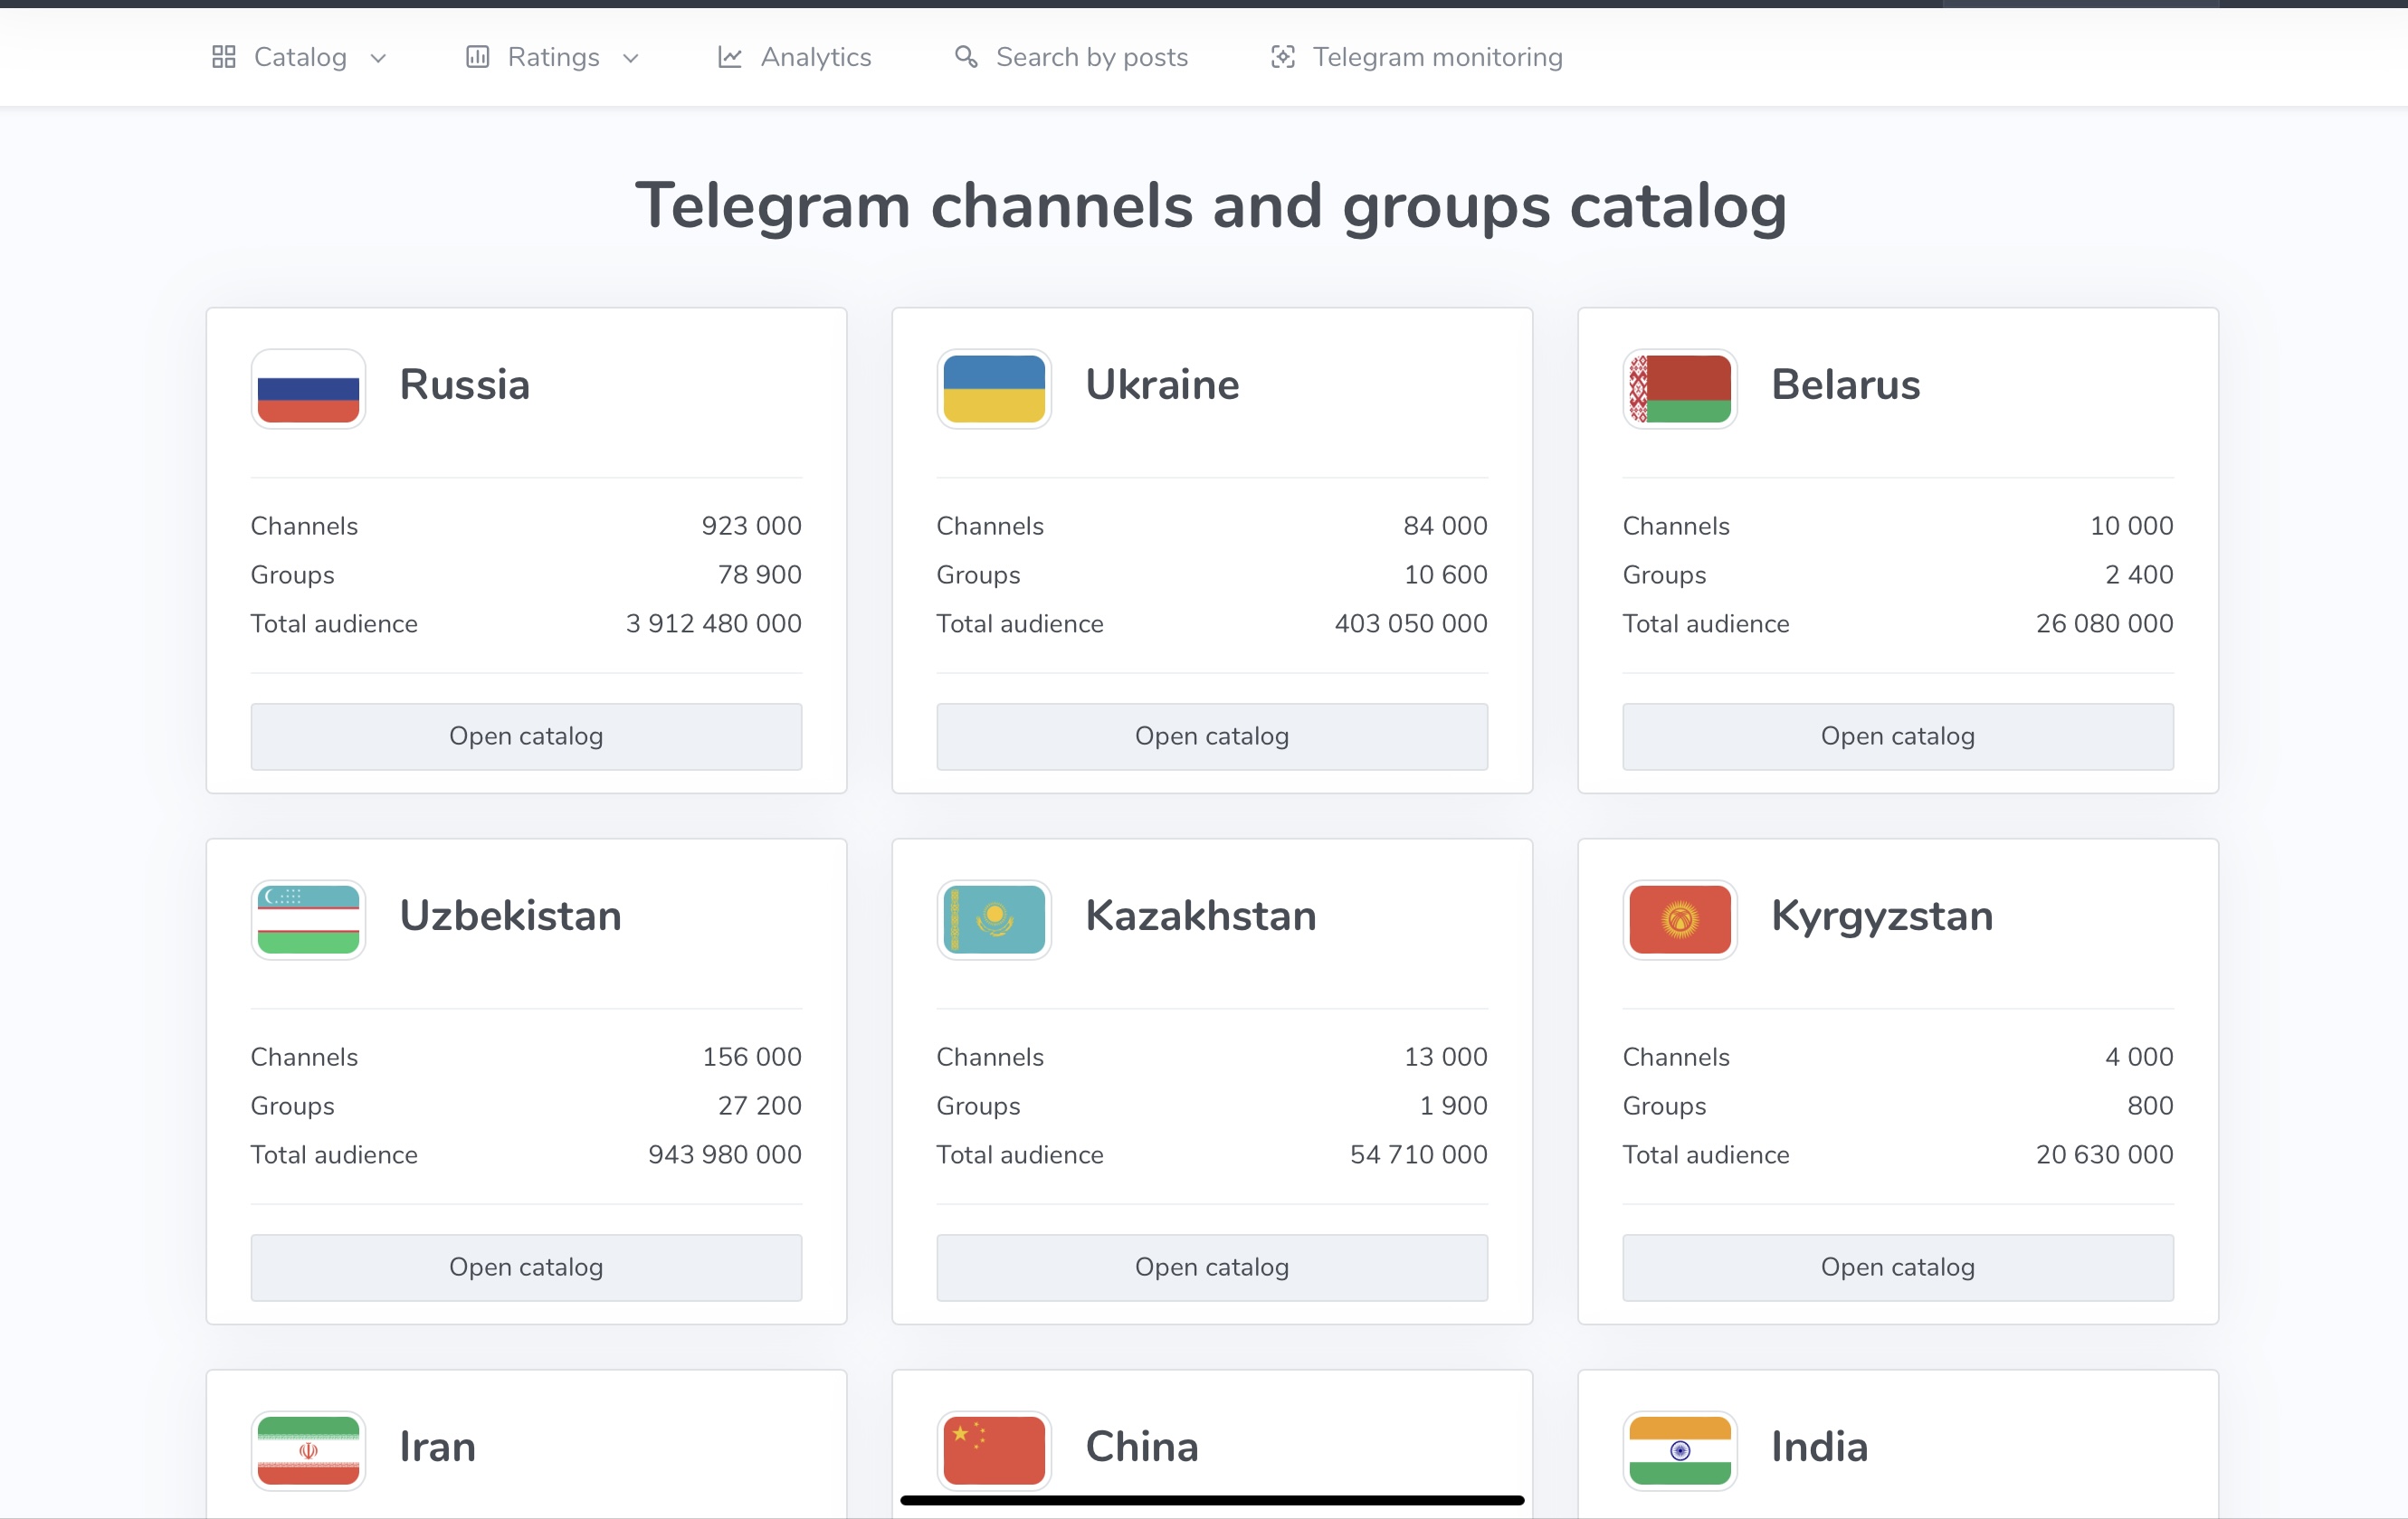
Task: Click the Iran country heading
Action: (x=437, y=1447)
